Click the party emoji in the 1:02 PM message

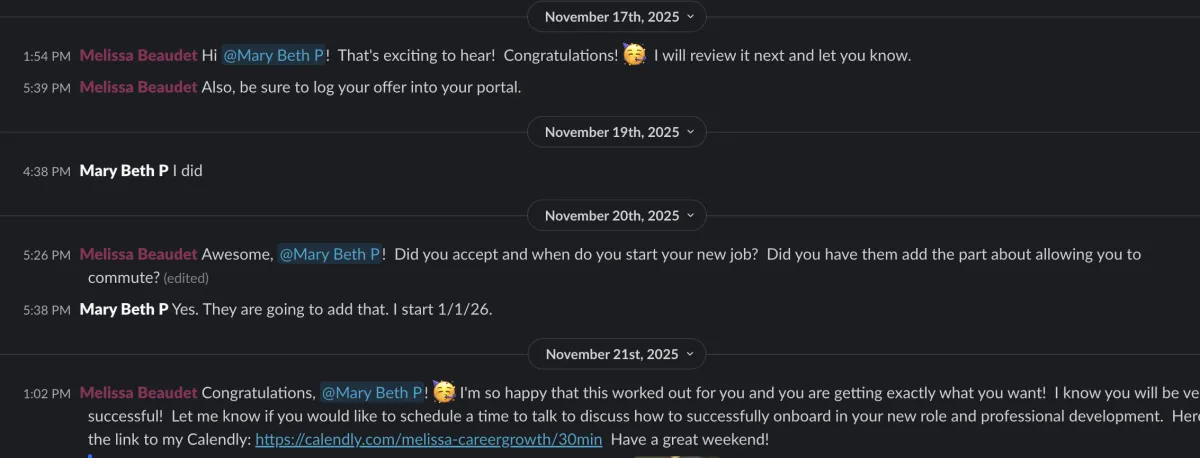[444, 393]
